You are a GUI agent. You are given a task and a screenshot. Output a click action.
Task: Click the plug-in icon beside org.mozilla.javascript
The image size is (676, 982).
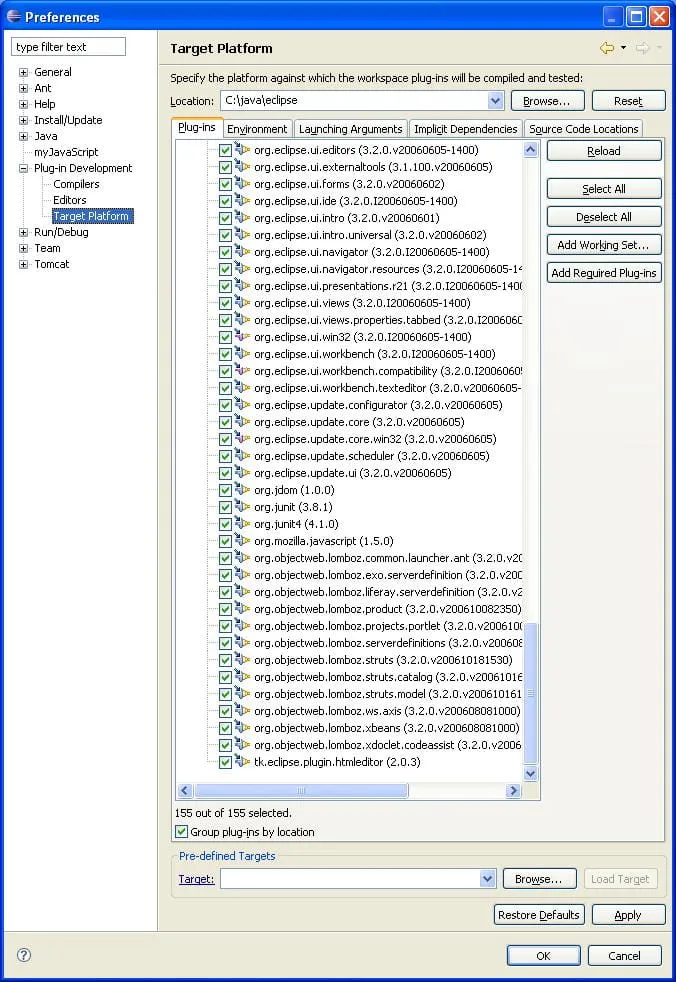click(x=242, y=540)
